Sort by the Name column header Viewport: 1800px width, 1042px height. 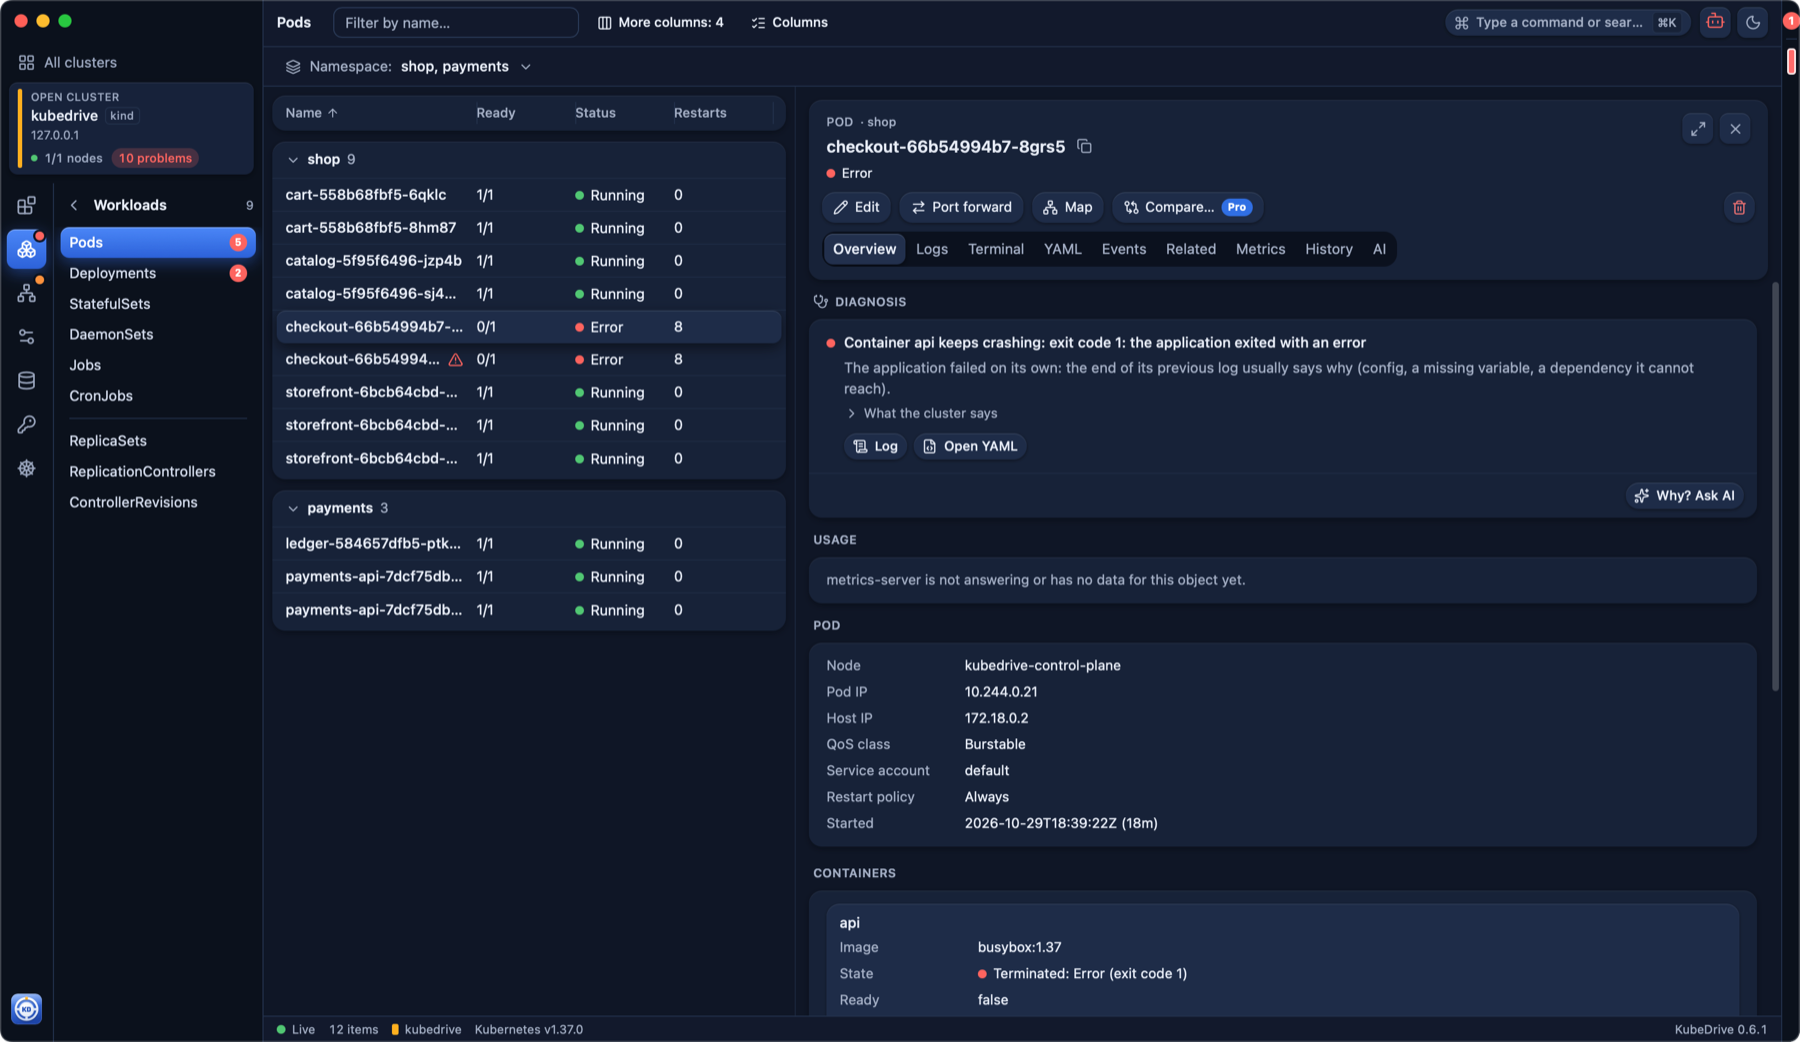[311, 113]
